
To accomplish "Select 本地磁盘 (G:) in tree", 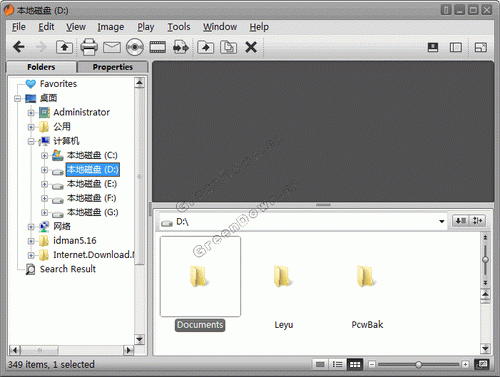I will pos(92,213).
